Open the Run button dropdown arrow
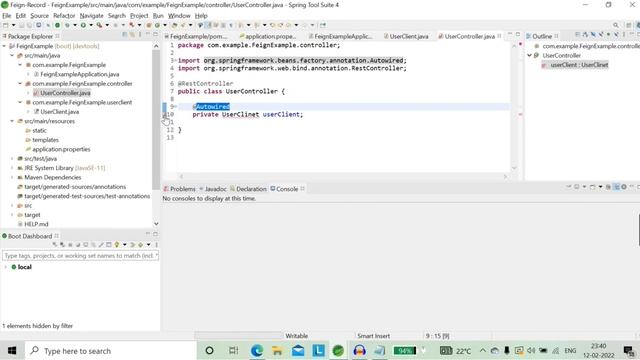This screenshot has width=640, height=360. tap(91, 25)
